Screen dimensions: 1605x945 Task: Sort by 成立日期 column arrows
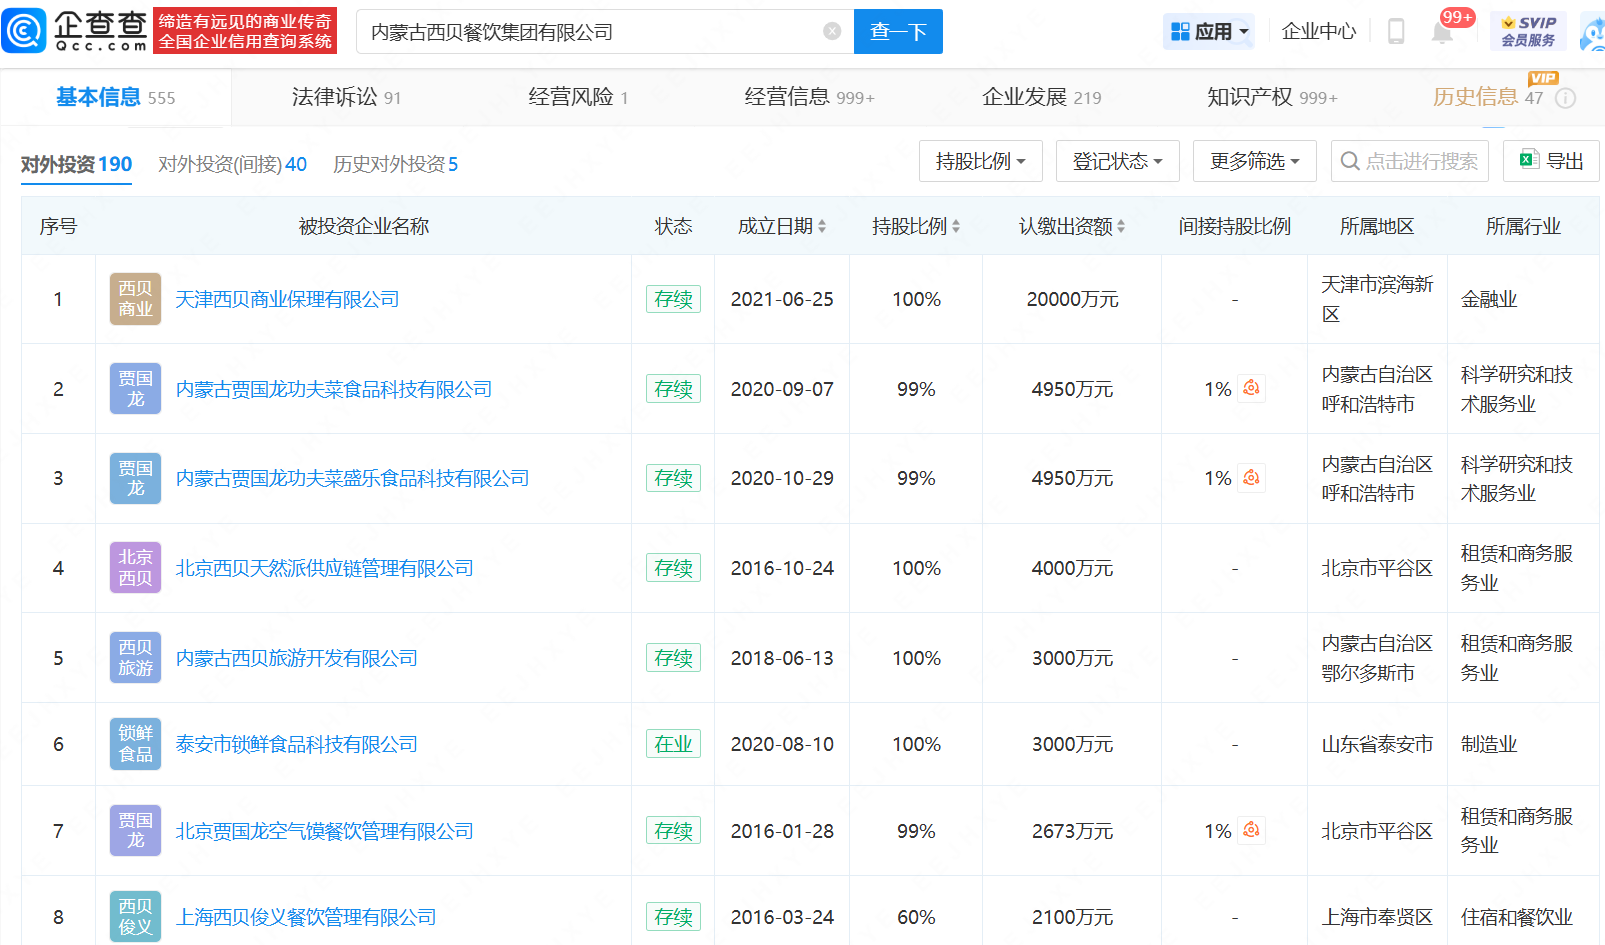822,227
